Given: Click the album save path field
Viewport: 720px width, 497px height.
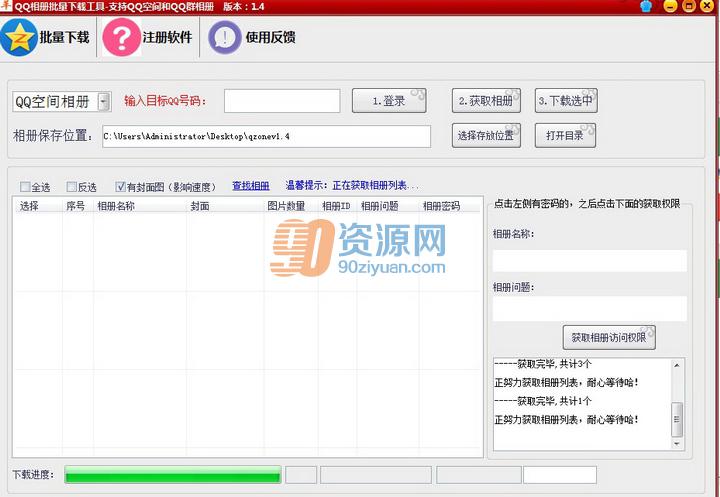Looking at the screenshot, I should [x=266, y=136].
